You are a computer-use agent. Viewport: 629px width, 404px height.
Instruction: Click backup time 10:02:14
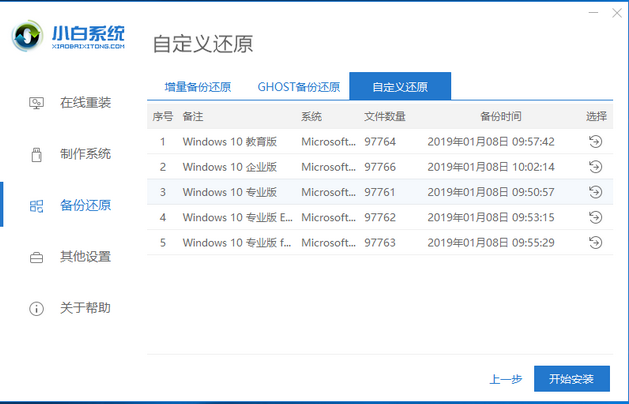click(532, 167)
